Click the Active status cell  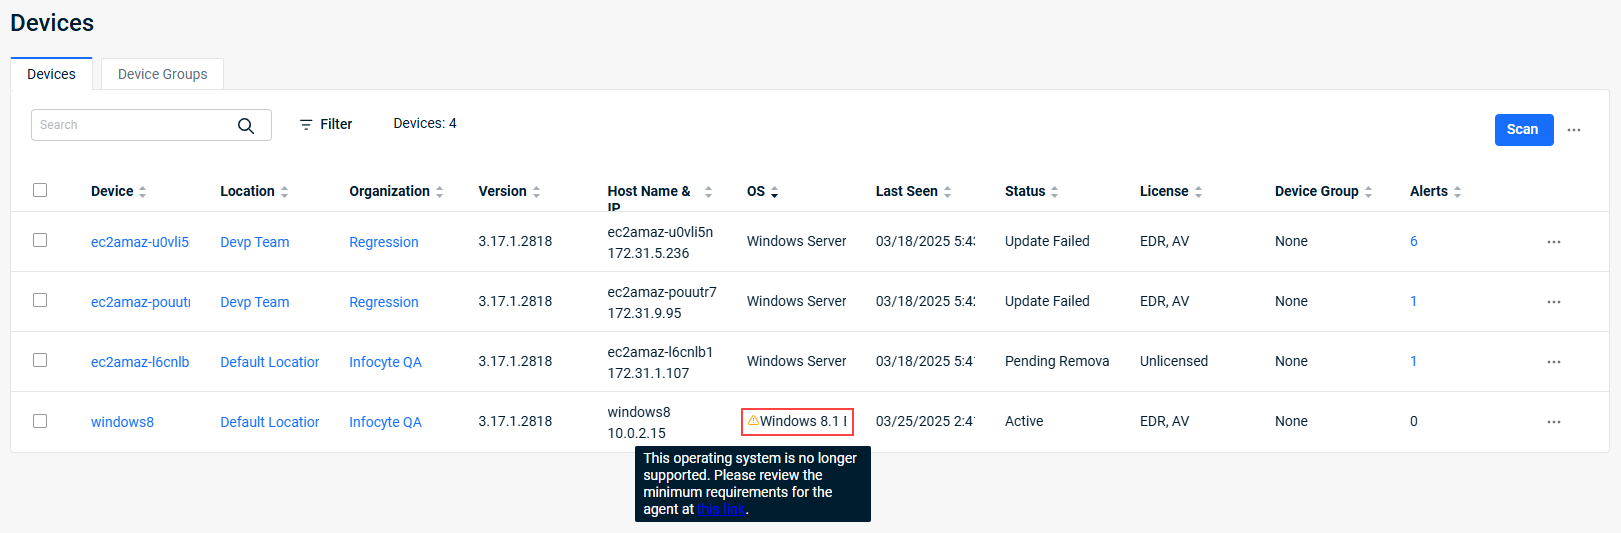[1024, 421]
